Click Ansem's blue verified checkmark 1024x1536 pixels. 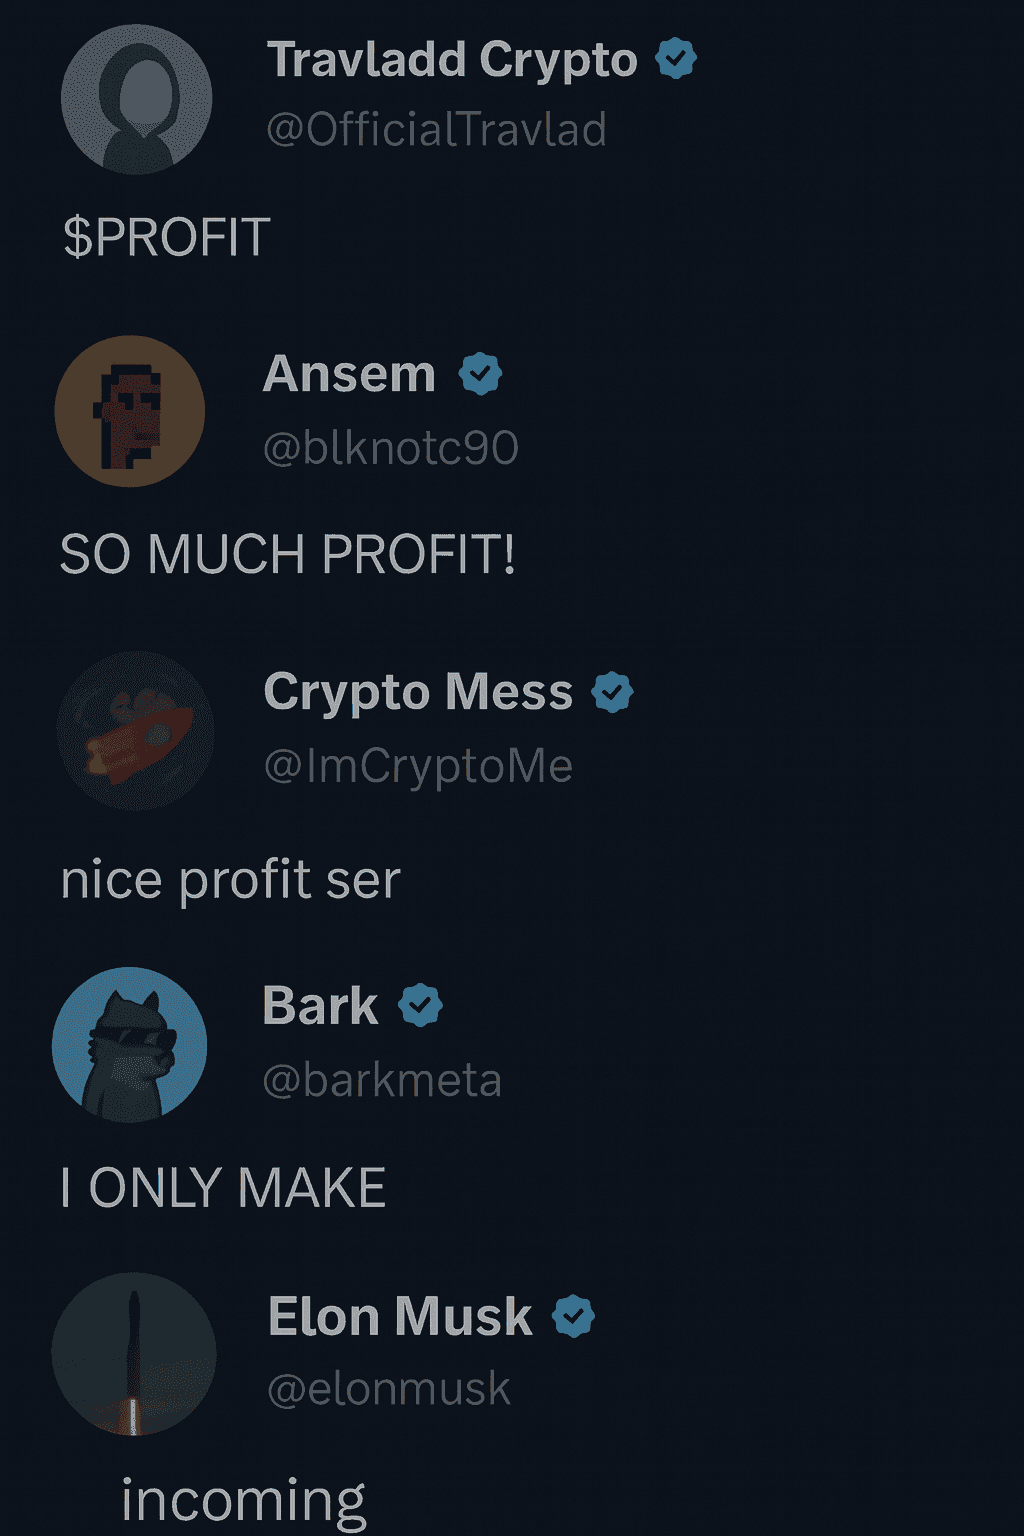point(480,374)
